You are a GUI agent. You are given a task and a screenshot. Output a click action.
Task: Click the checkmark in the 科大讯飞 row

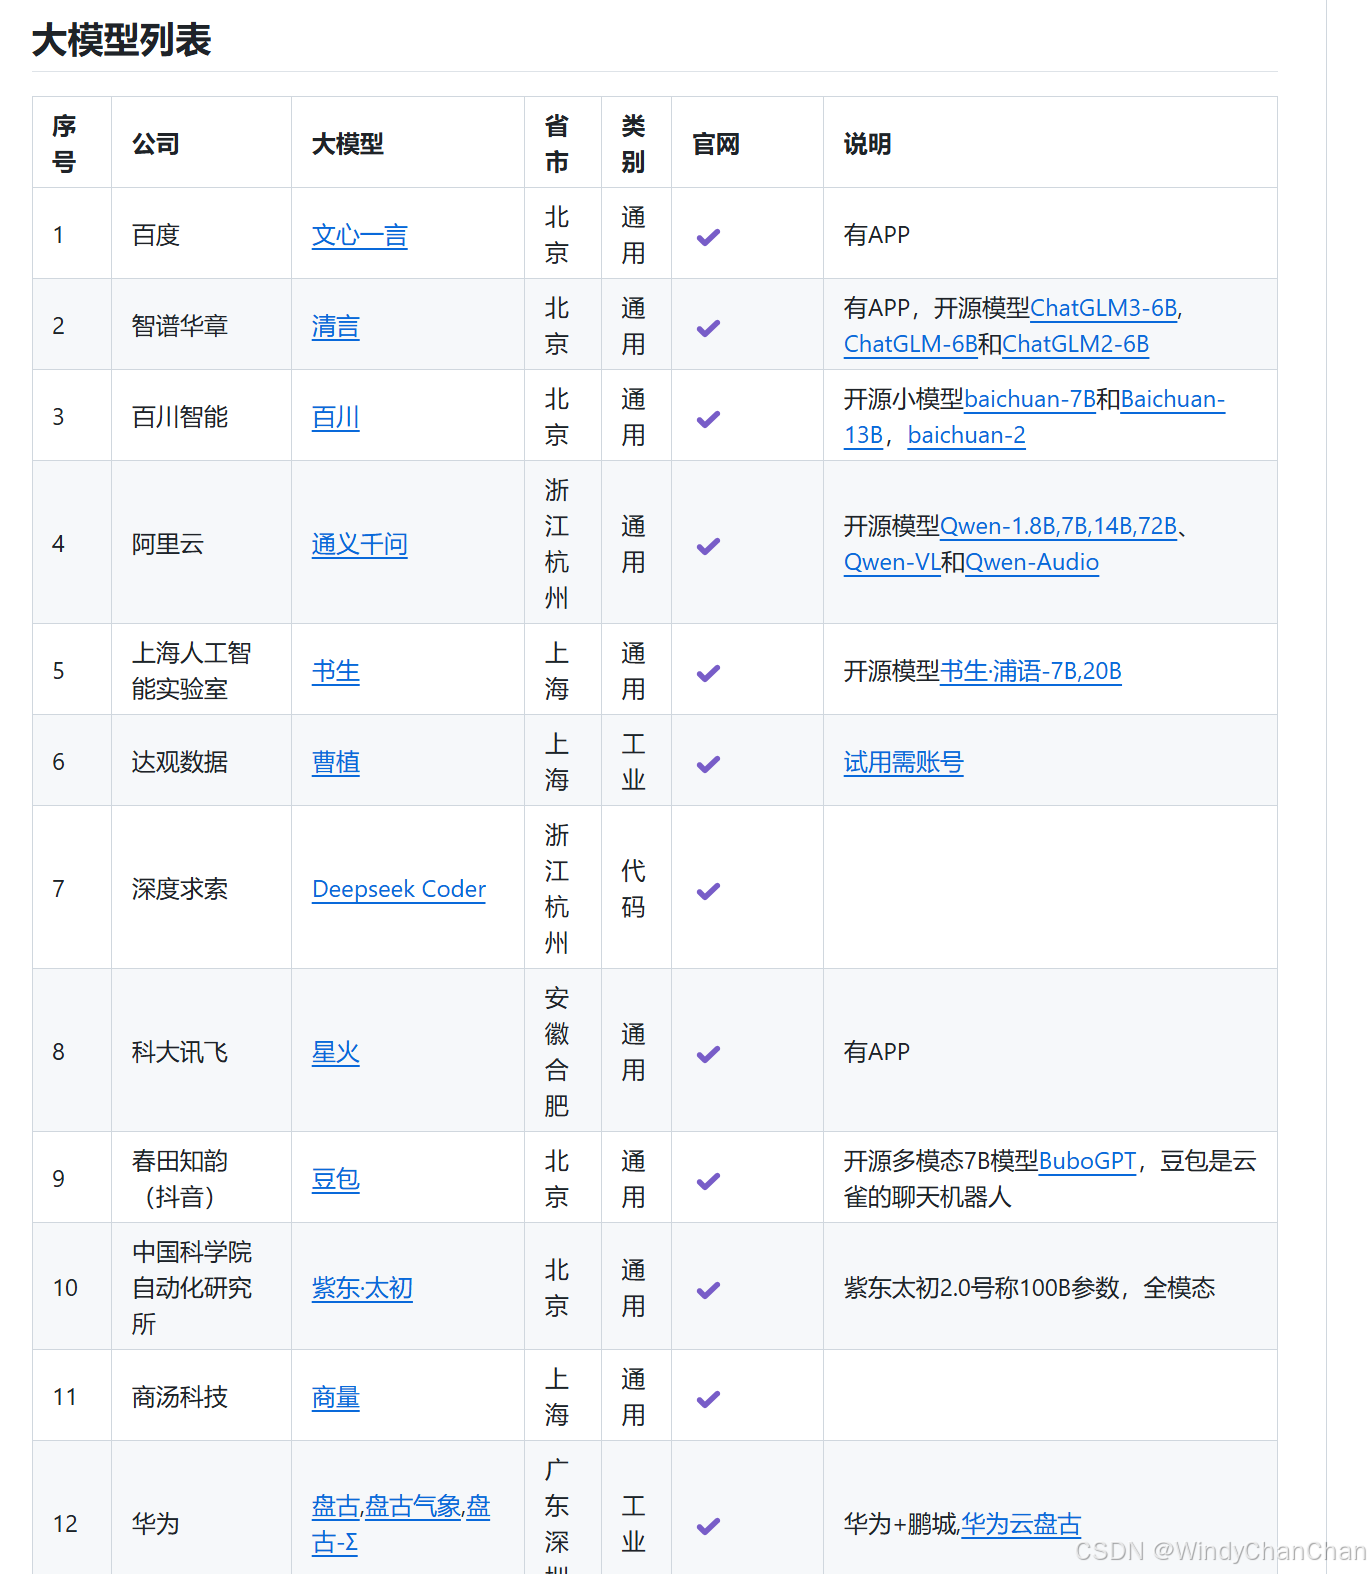coord(708,1054)
